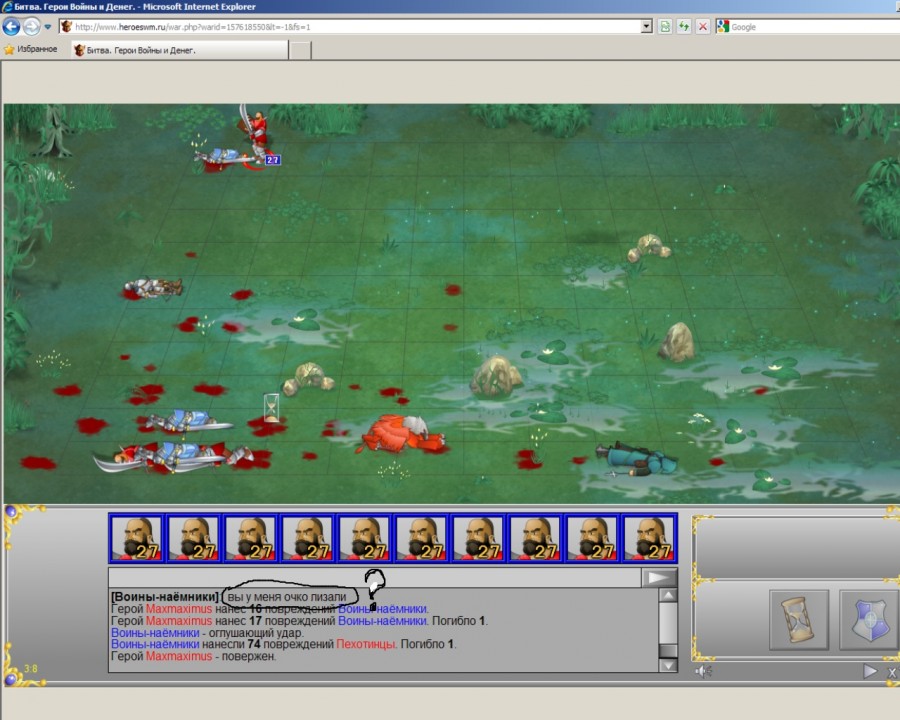Image resolution: width=900 pixels, height=720 pixels.
Task: Click the blue orb in the panel's upper corner
Action: point(10,511)
